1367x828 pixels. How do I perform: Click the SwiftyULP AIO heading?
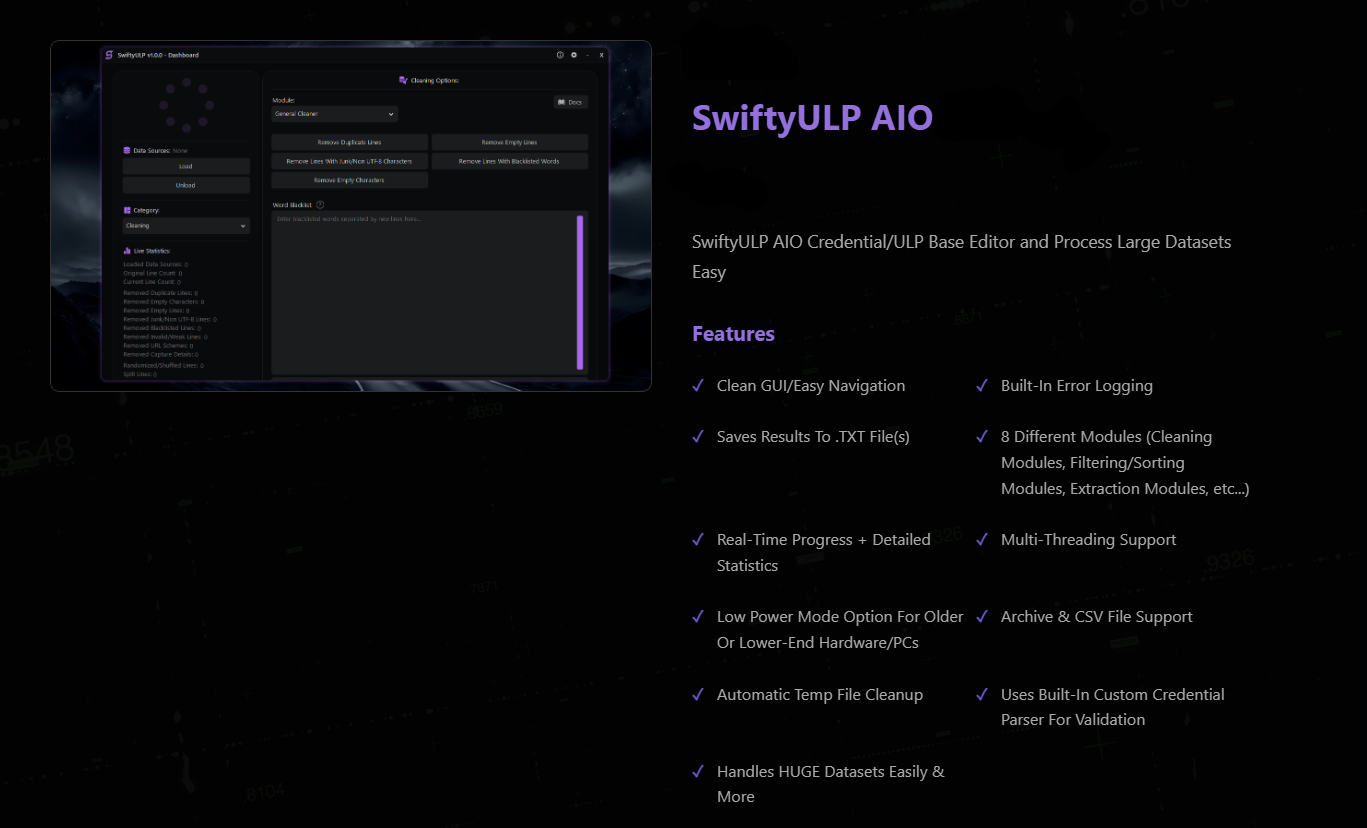coord(812,117)
